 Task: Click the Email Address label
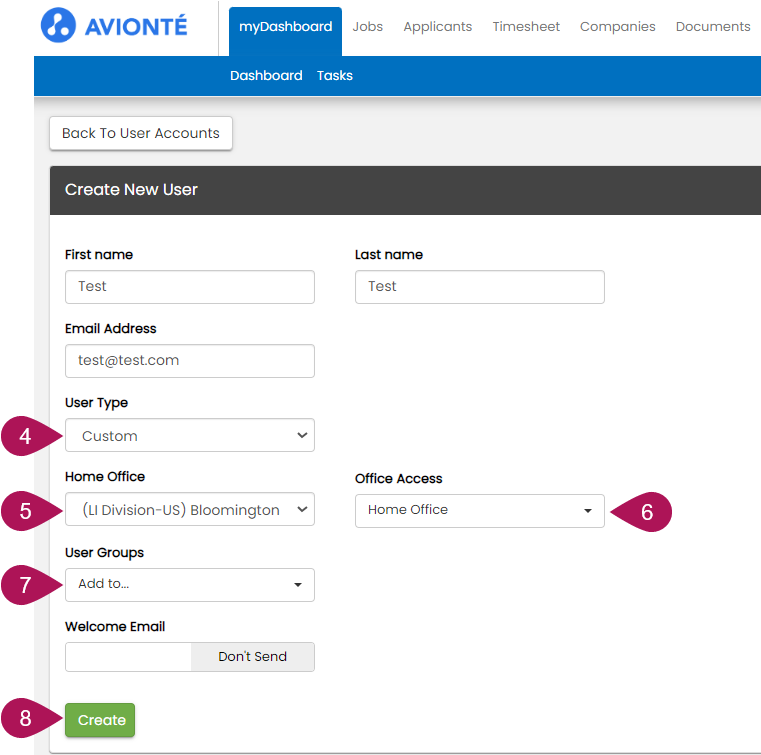coord(111,328)
